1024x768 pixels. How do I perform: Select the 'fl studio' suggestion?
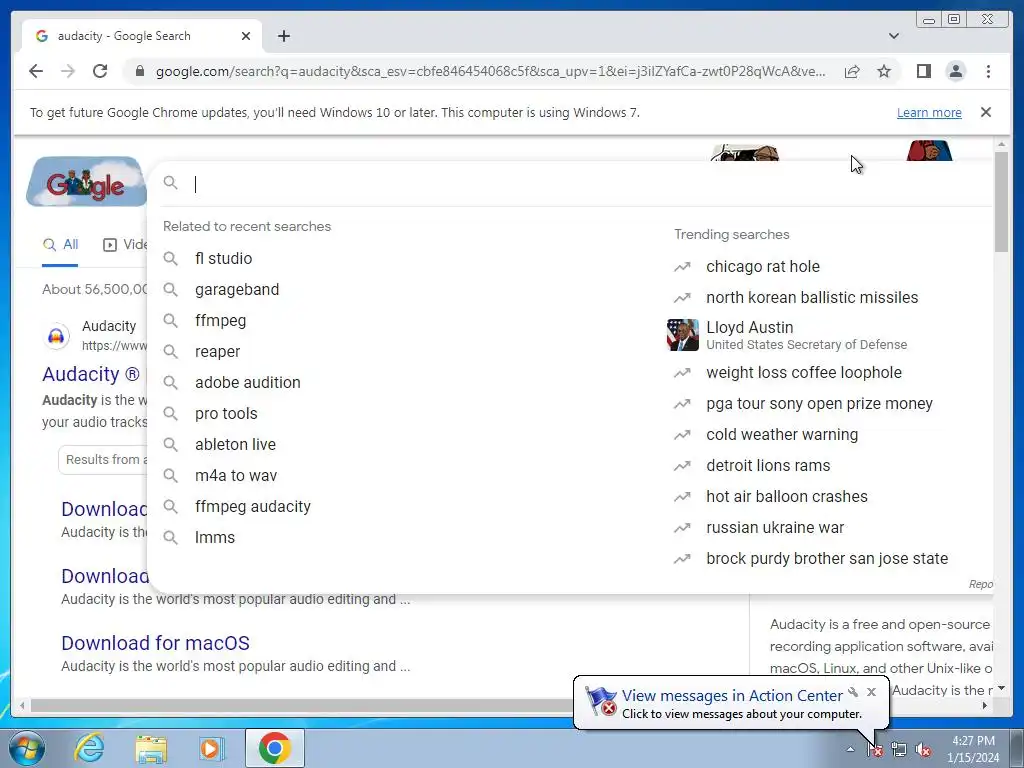pos(223,259)
